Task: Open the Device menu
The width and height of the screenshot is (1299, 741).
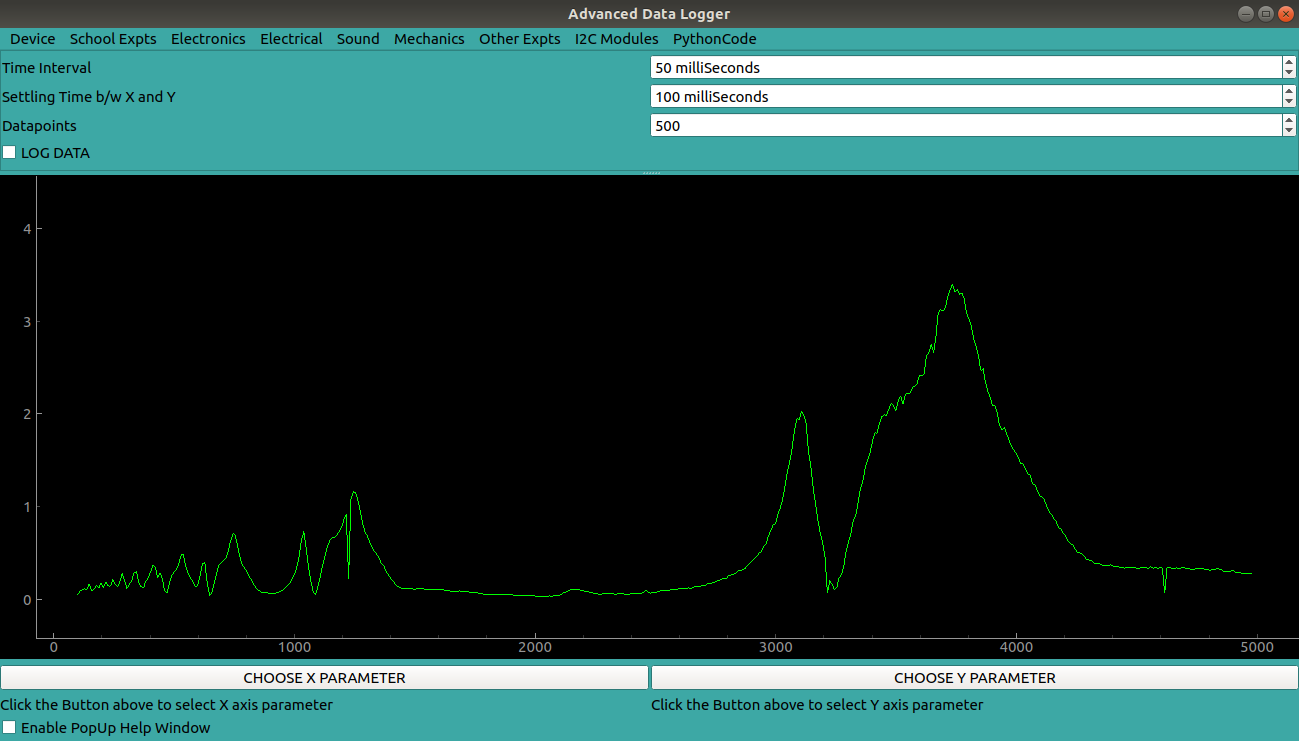Action: pyautogui.click(x=32, y=39)
